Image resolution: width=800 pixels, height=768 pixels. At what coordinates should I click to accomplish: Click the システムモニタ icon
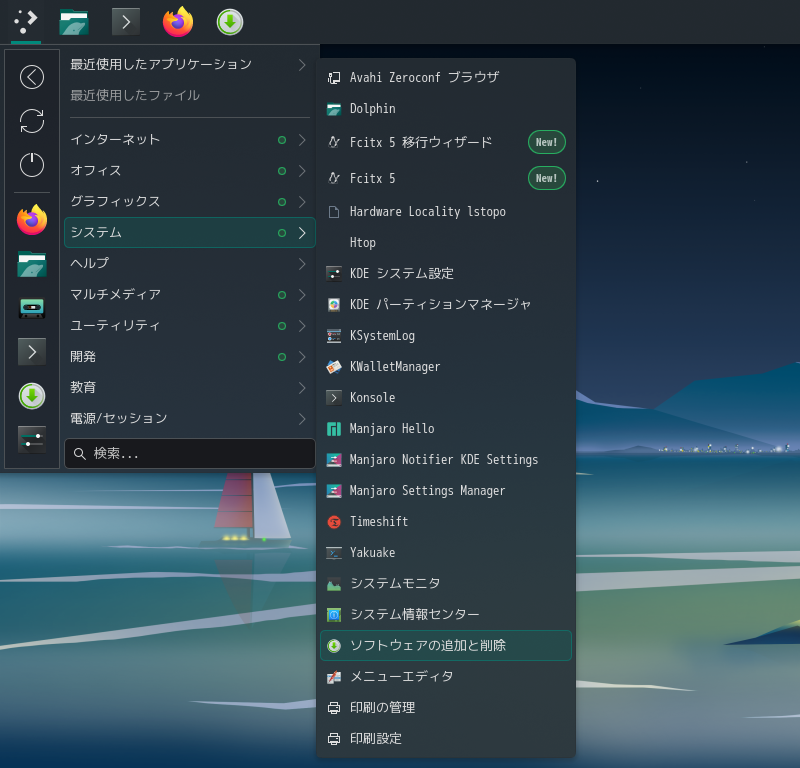coord(334,584)
